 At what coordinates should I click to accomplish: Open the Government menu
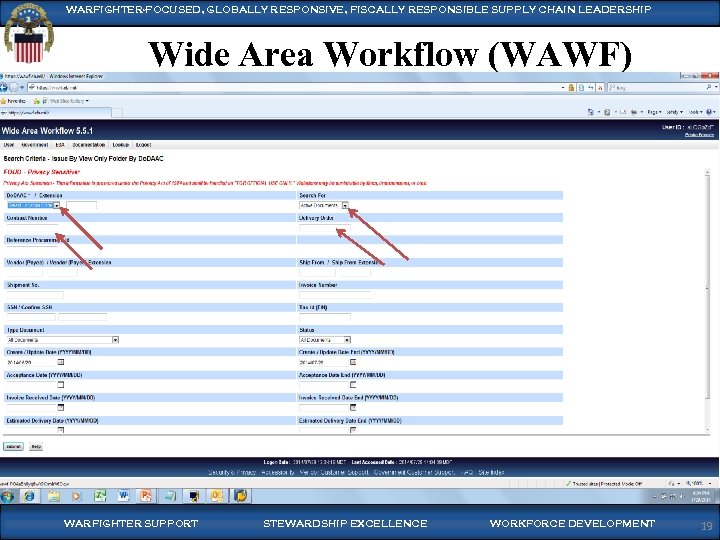(x=35, y=145)
